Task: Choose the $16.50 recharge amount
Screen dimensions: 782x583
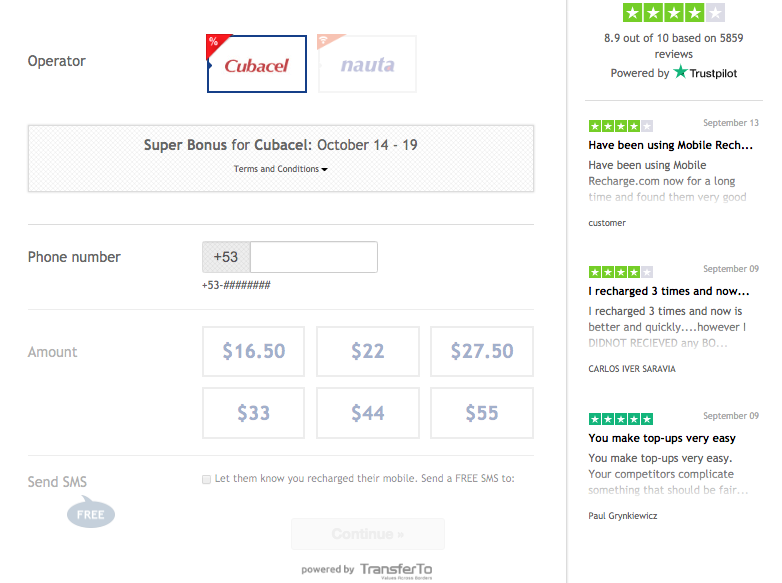Action: click(x=253, y=352)
